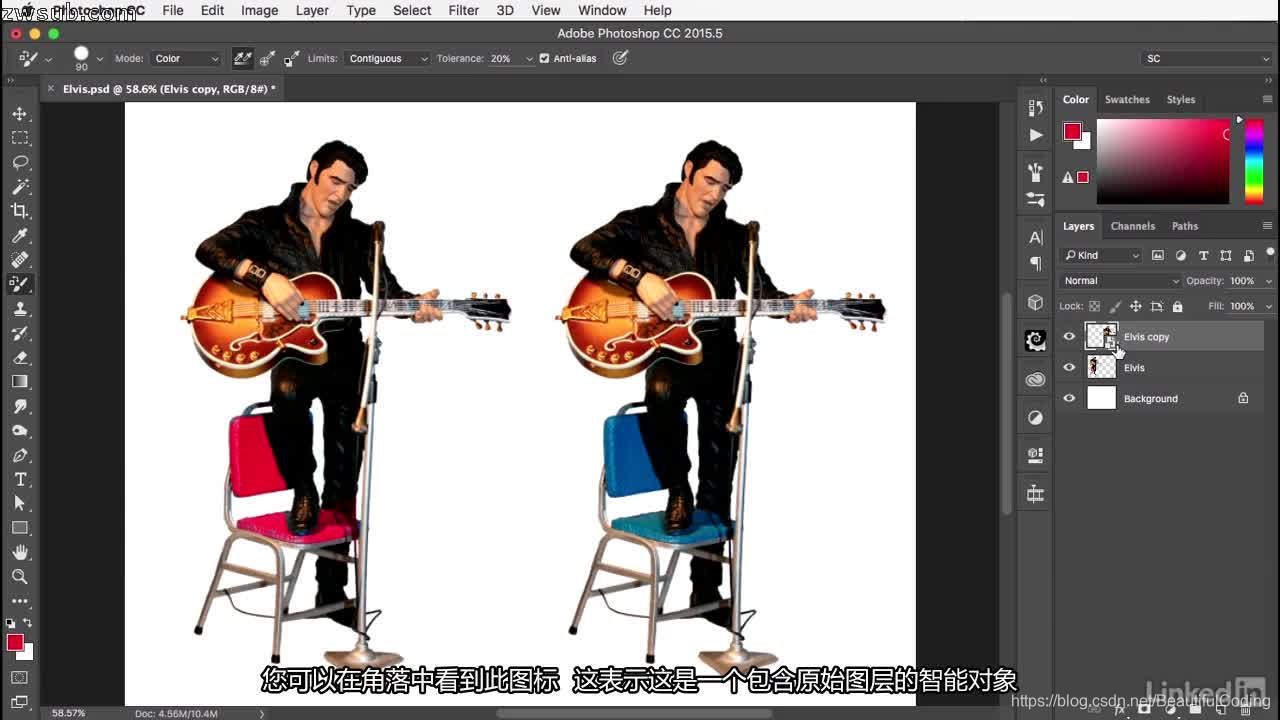Enable Sampling Continuous option
The image size is (1280, 720).
click(x=242, y=58)
